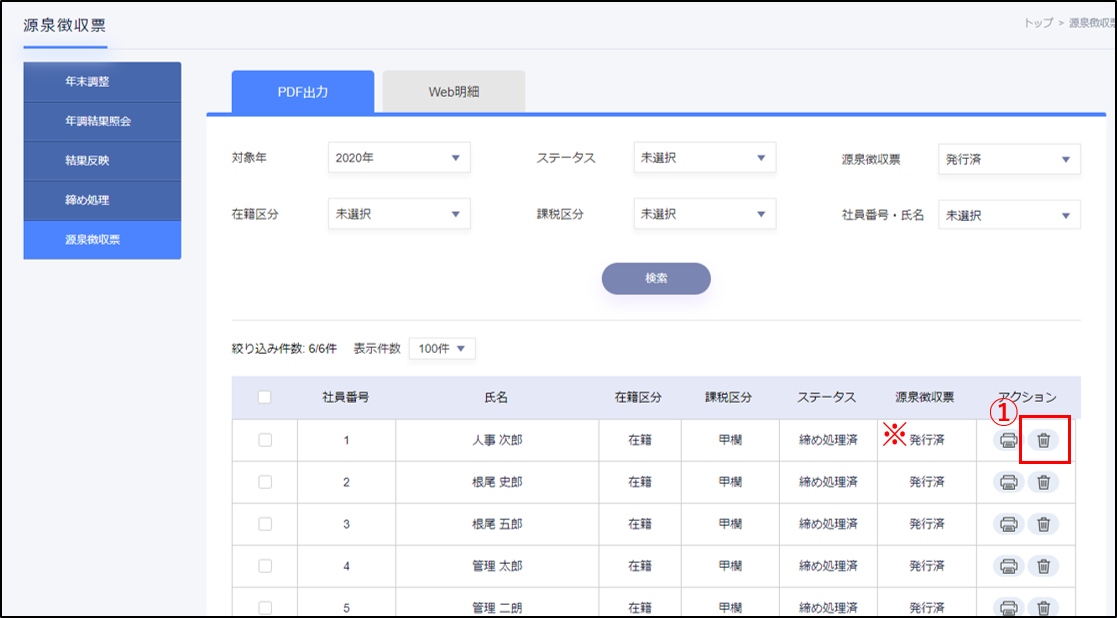The height and width of the screenshot is (618, 1117).
Task: Select the checkbox for employee number 3
Action: [x=264, y=524]
